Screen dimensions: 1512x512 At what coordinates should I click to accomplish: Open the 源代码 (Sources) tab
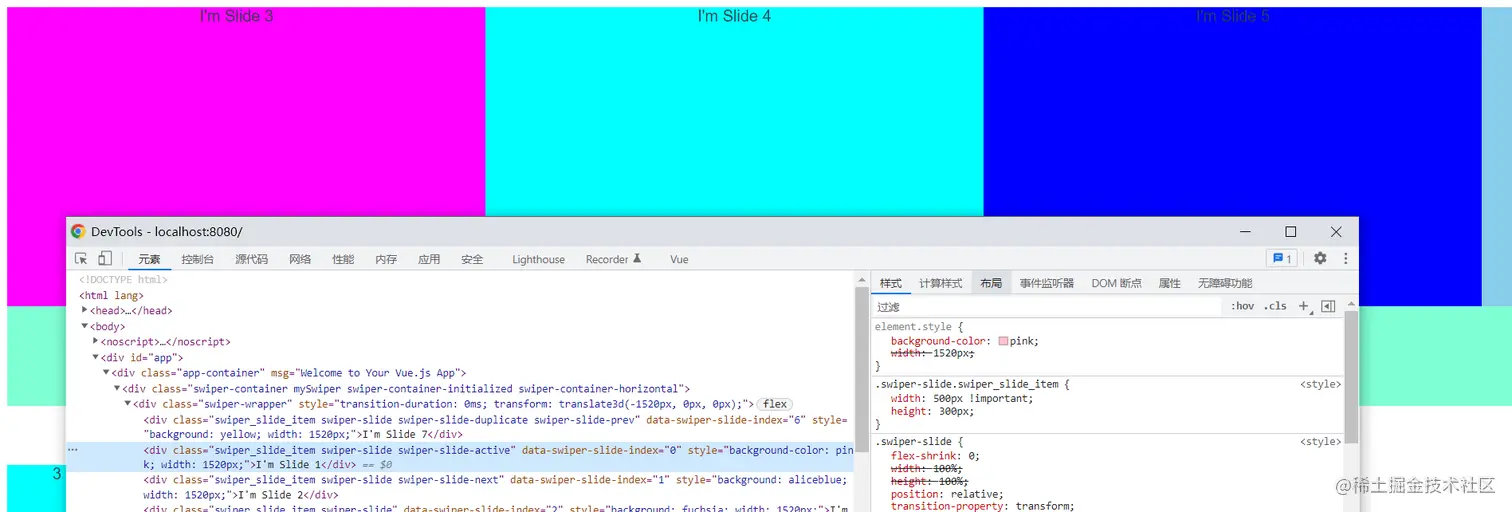[x=252, y=259]
